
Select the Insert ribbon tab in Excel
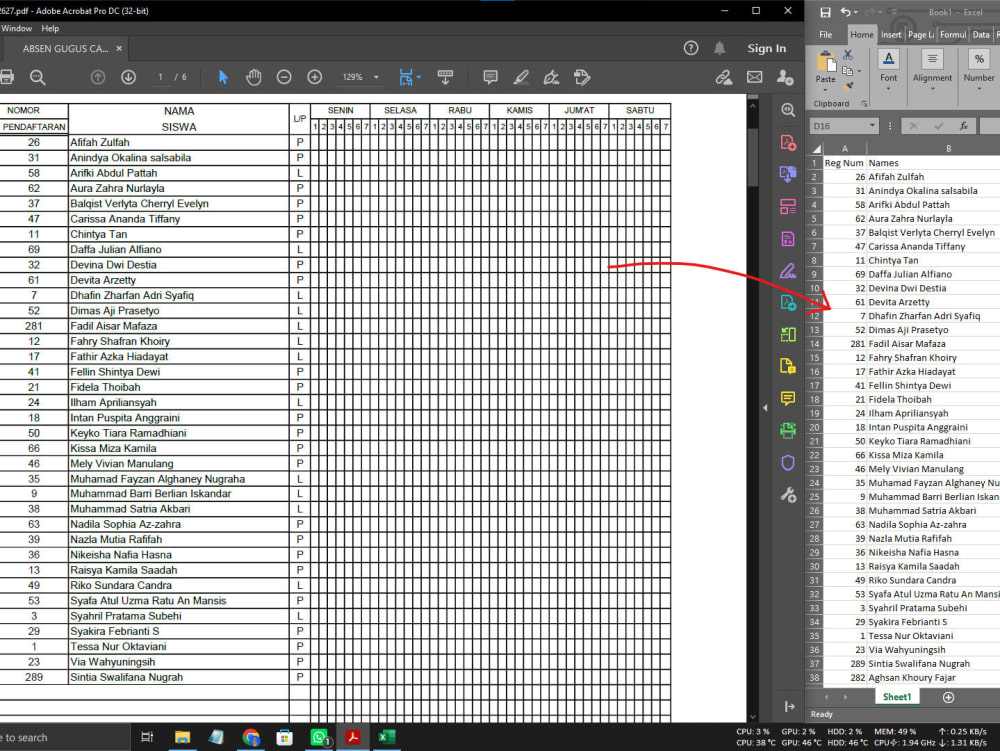coord(891,34)
